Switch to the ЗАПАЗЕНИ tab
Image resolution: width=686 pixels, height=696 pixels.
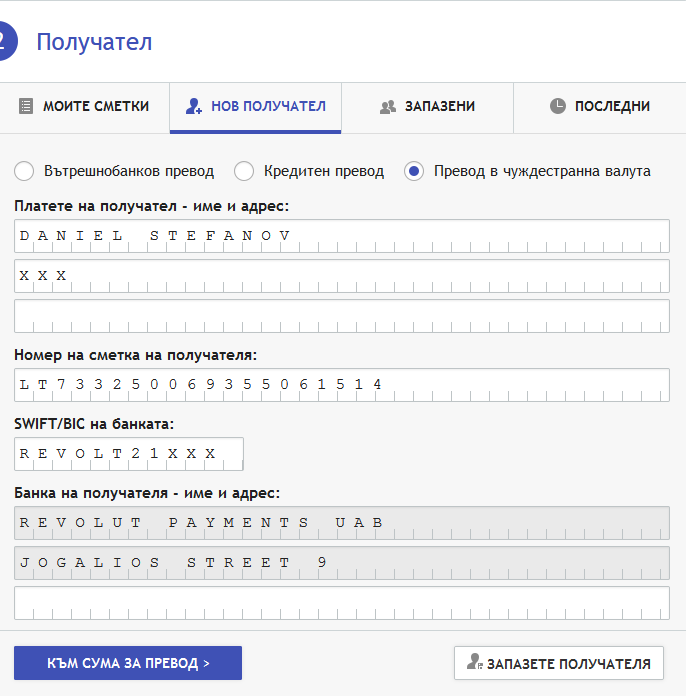428,107
